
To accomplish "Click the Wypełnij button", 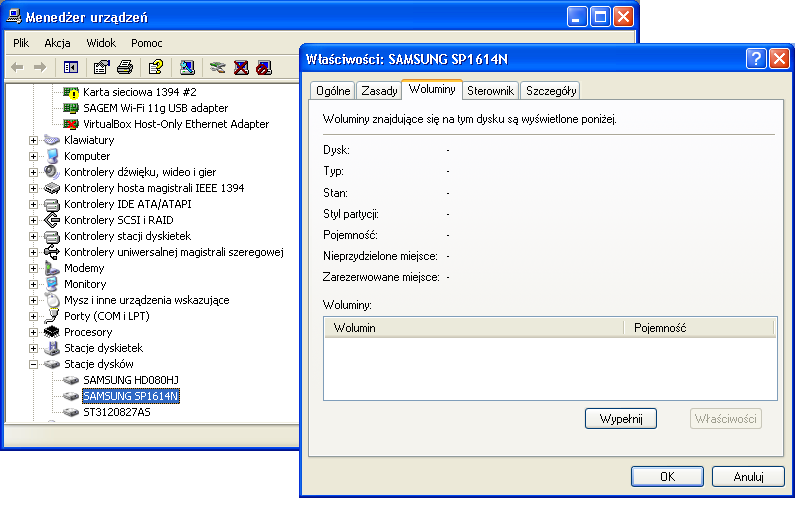I will (621, 419).
